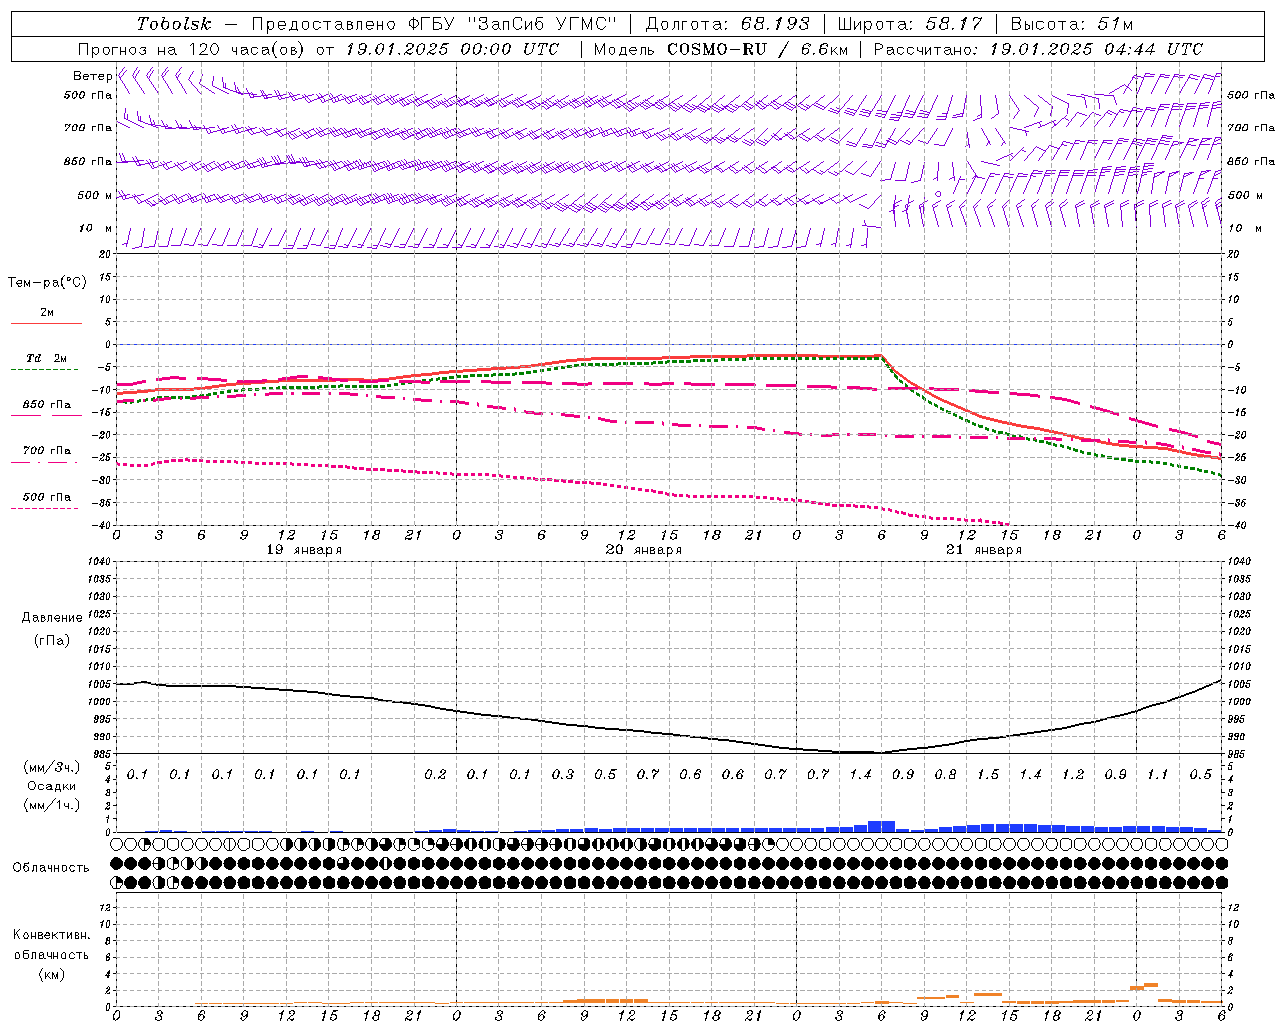This screenshot has height=1024, width=1280.
Task: Click the precipitation value "1.2"
Action: 1072,775
